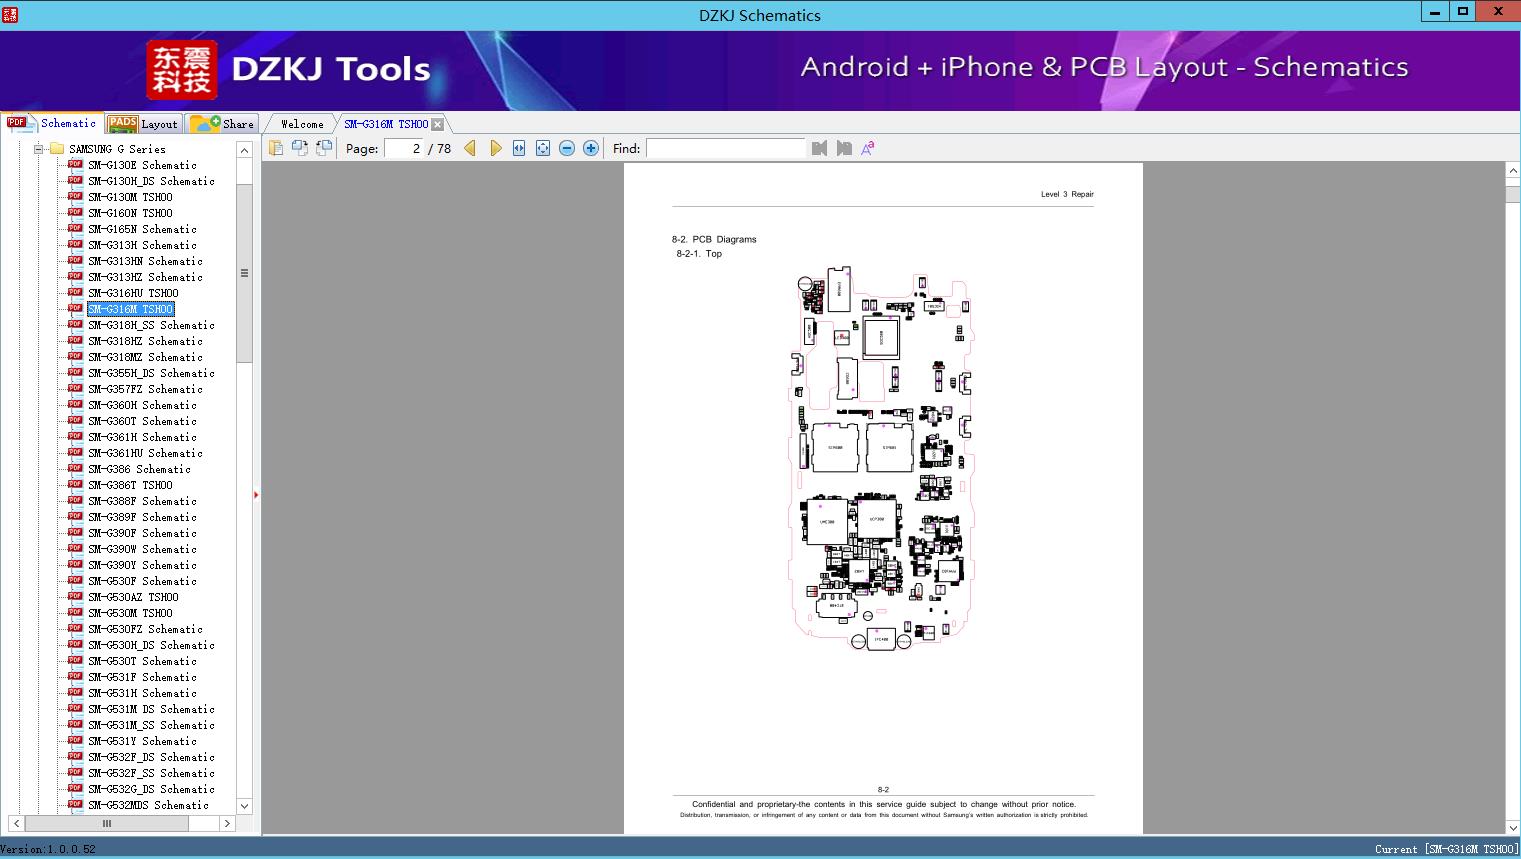This screenshot has width=1521, height=859.
Task: Click tree panel scroll down arrow
Action: 244,806
